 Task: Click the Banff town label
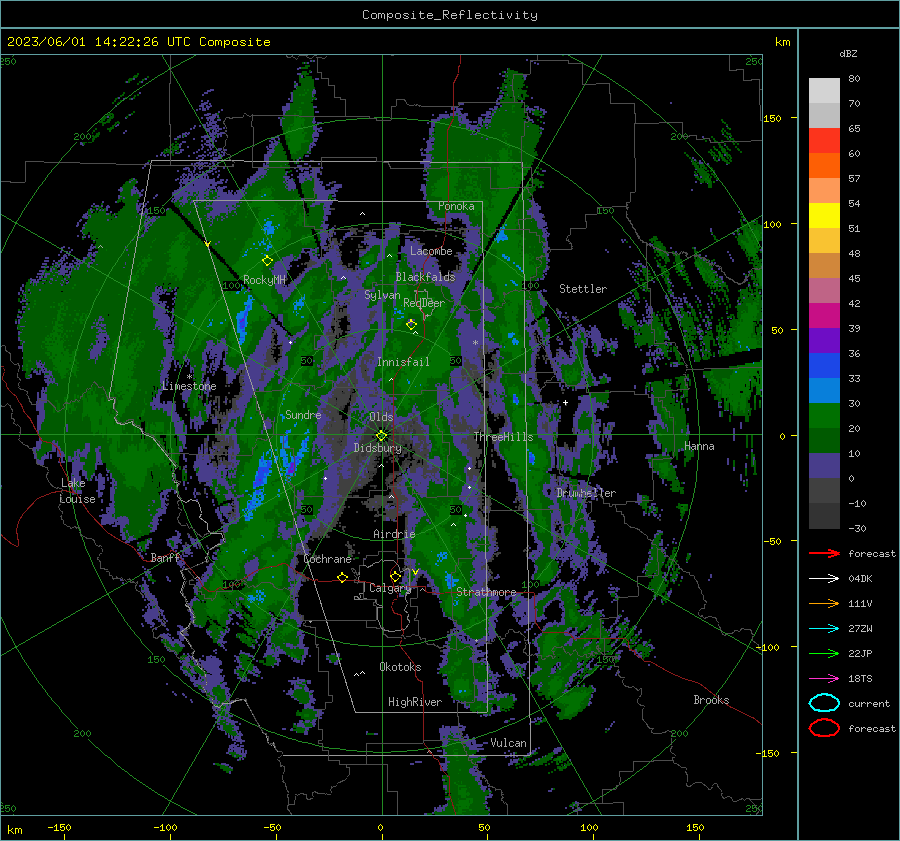165,558
